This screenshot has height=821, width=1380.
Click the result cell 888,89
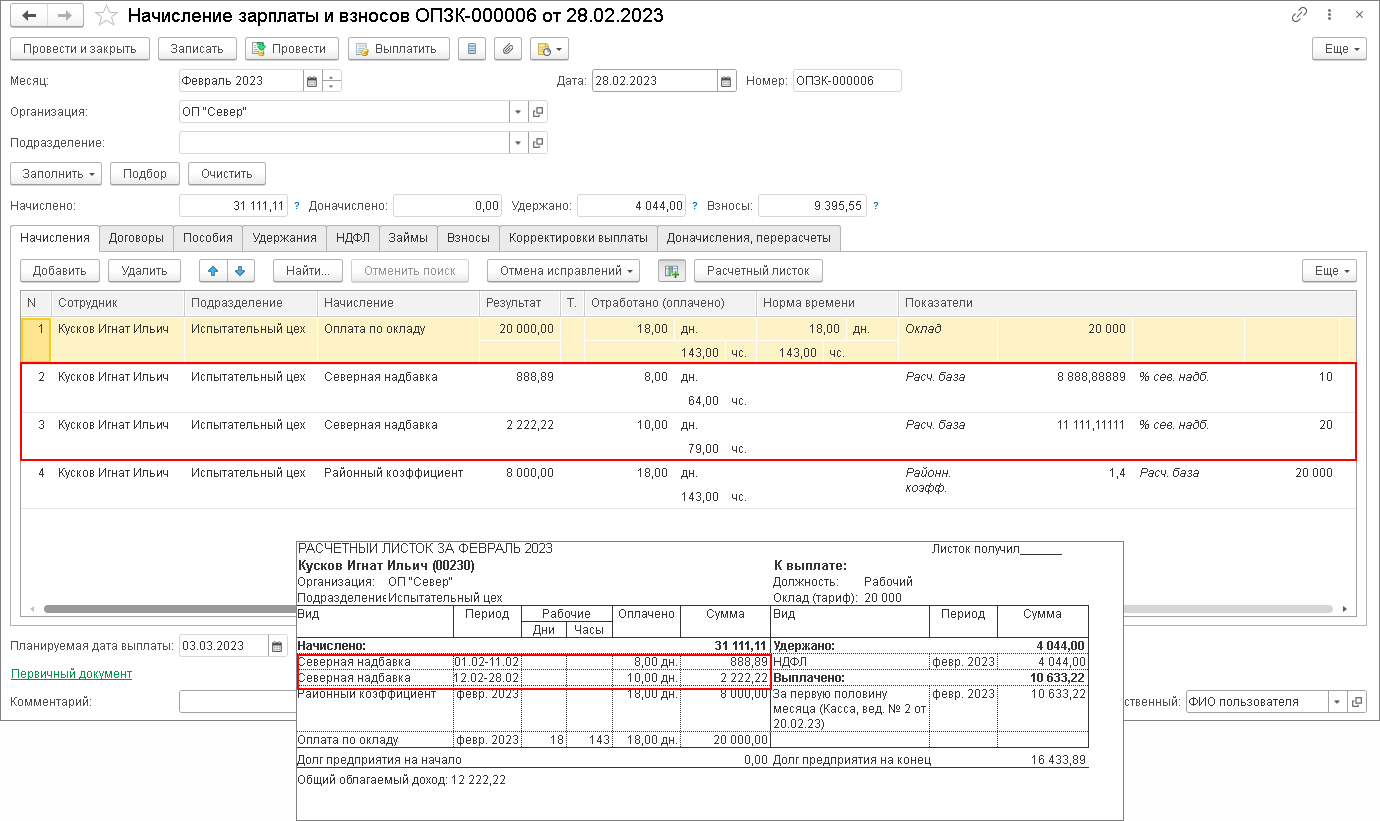pos(519,377)
